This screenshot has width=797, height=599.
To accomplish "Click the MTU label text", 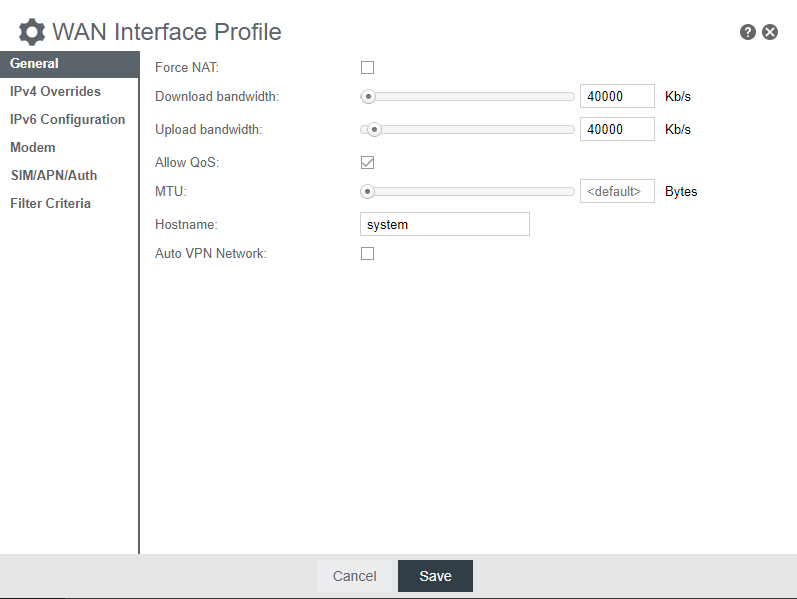I will pyautogui.click(x=171, y=191).
